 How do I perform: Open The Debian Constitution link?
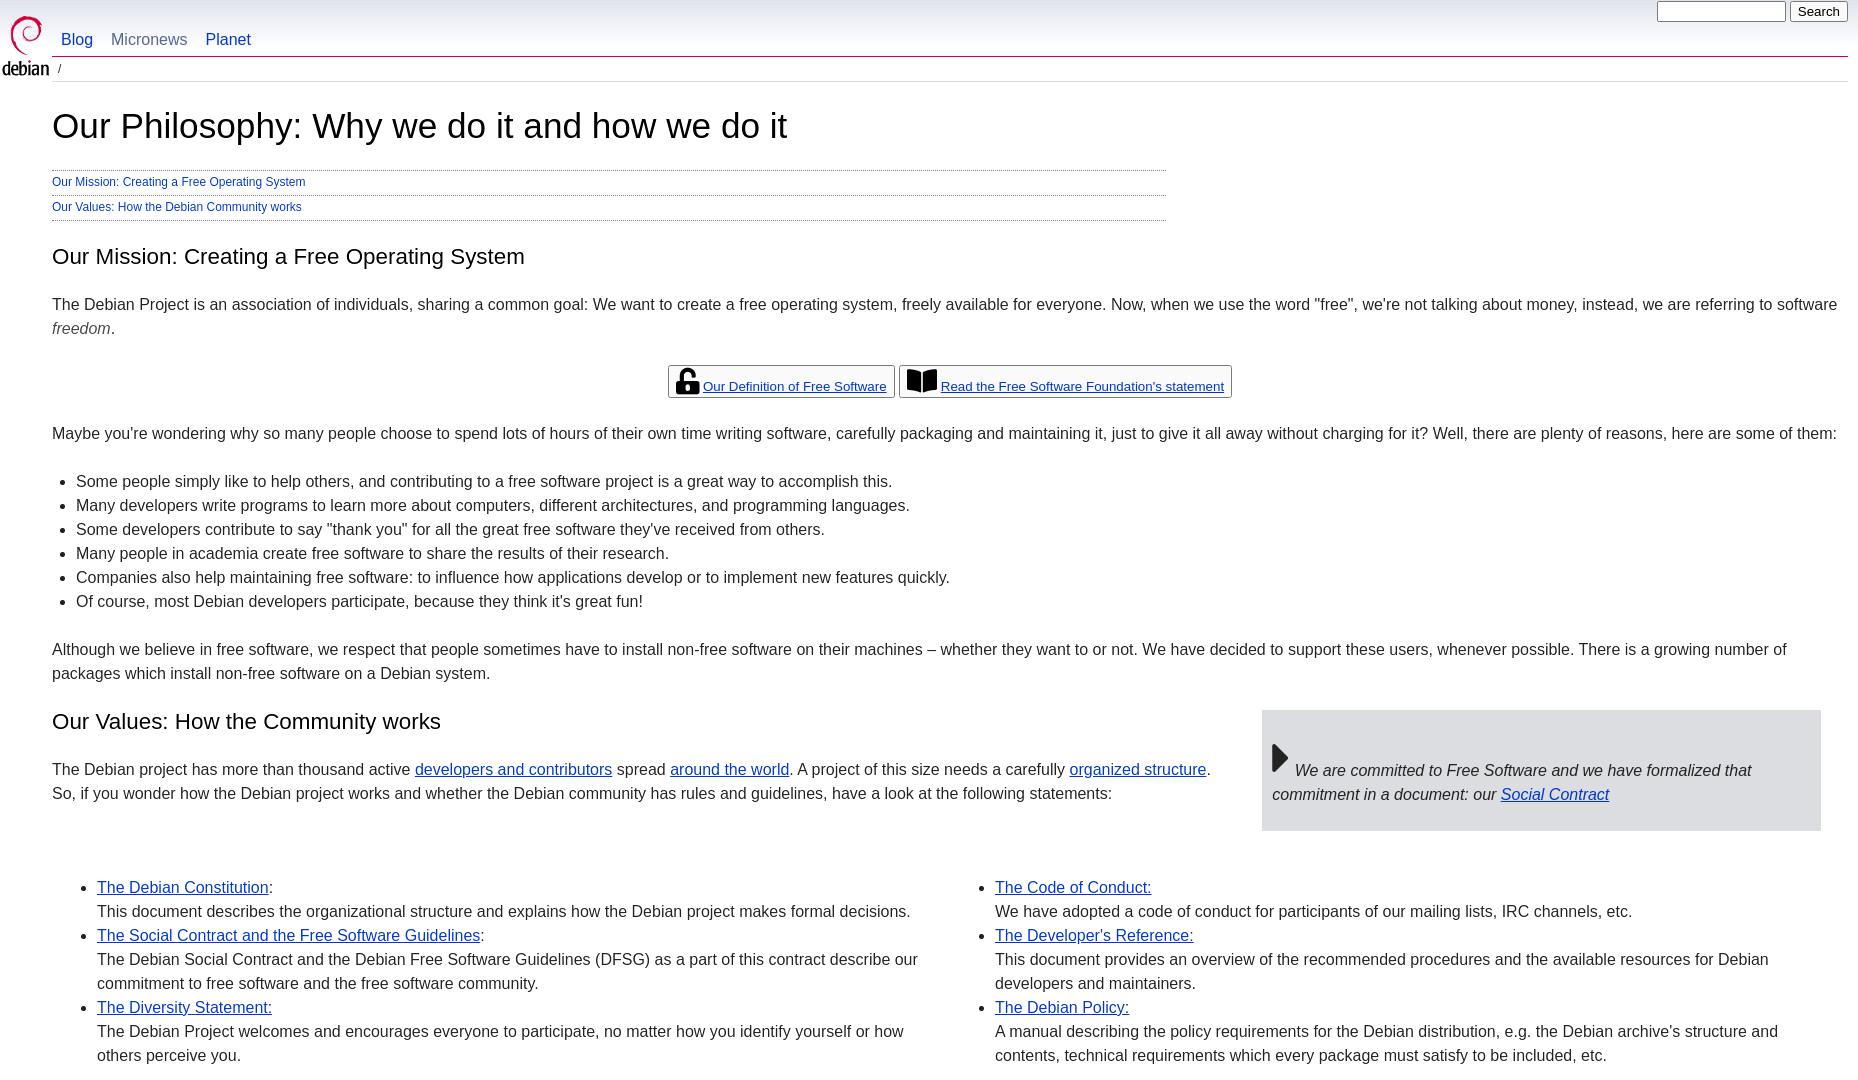tap(182, 887)
